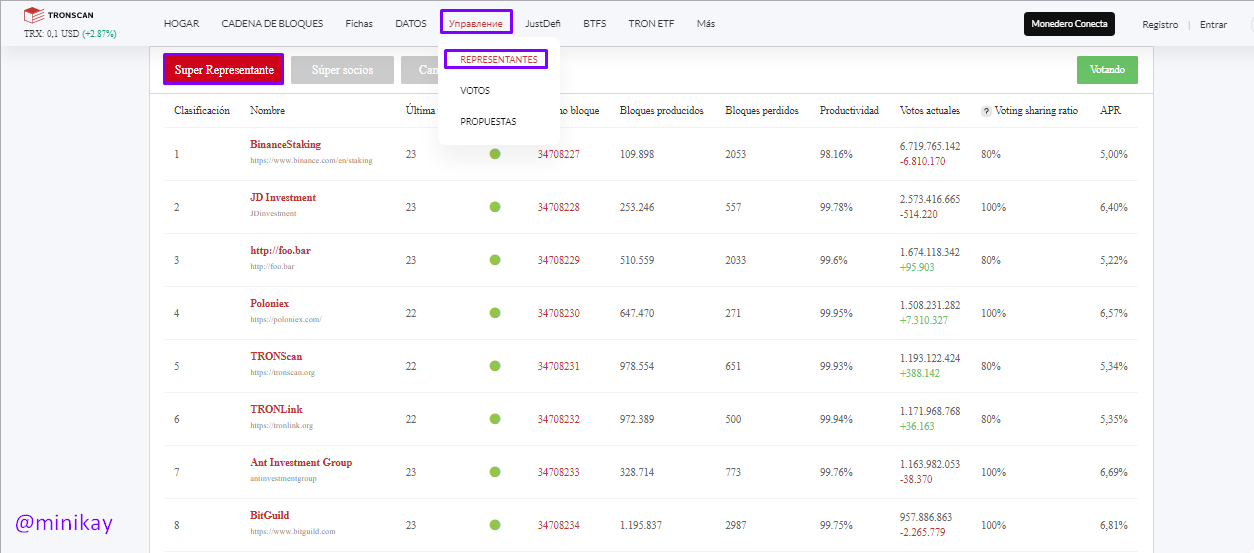
Task: Select REPRESENTANTES from the dropdown
Action: pos(498,60)
